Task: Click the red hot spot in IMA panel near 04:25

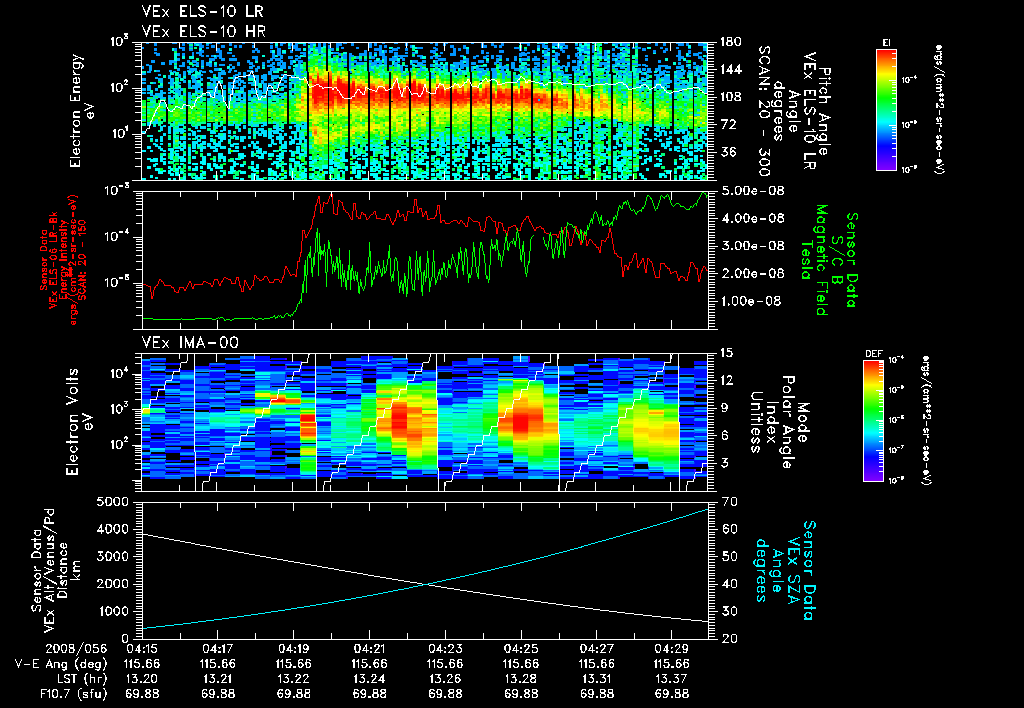Action: point(521,421)
